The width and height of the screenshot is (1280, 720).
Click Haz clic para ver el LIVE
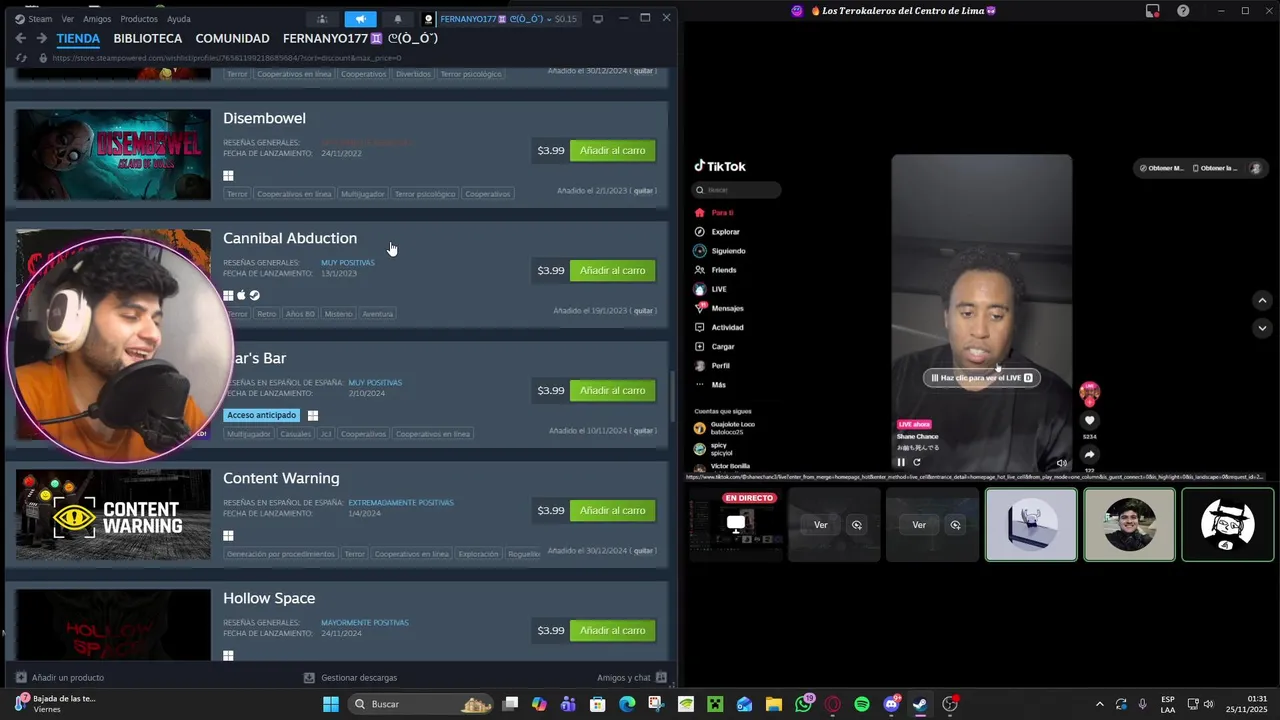tap(982, 378)
